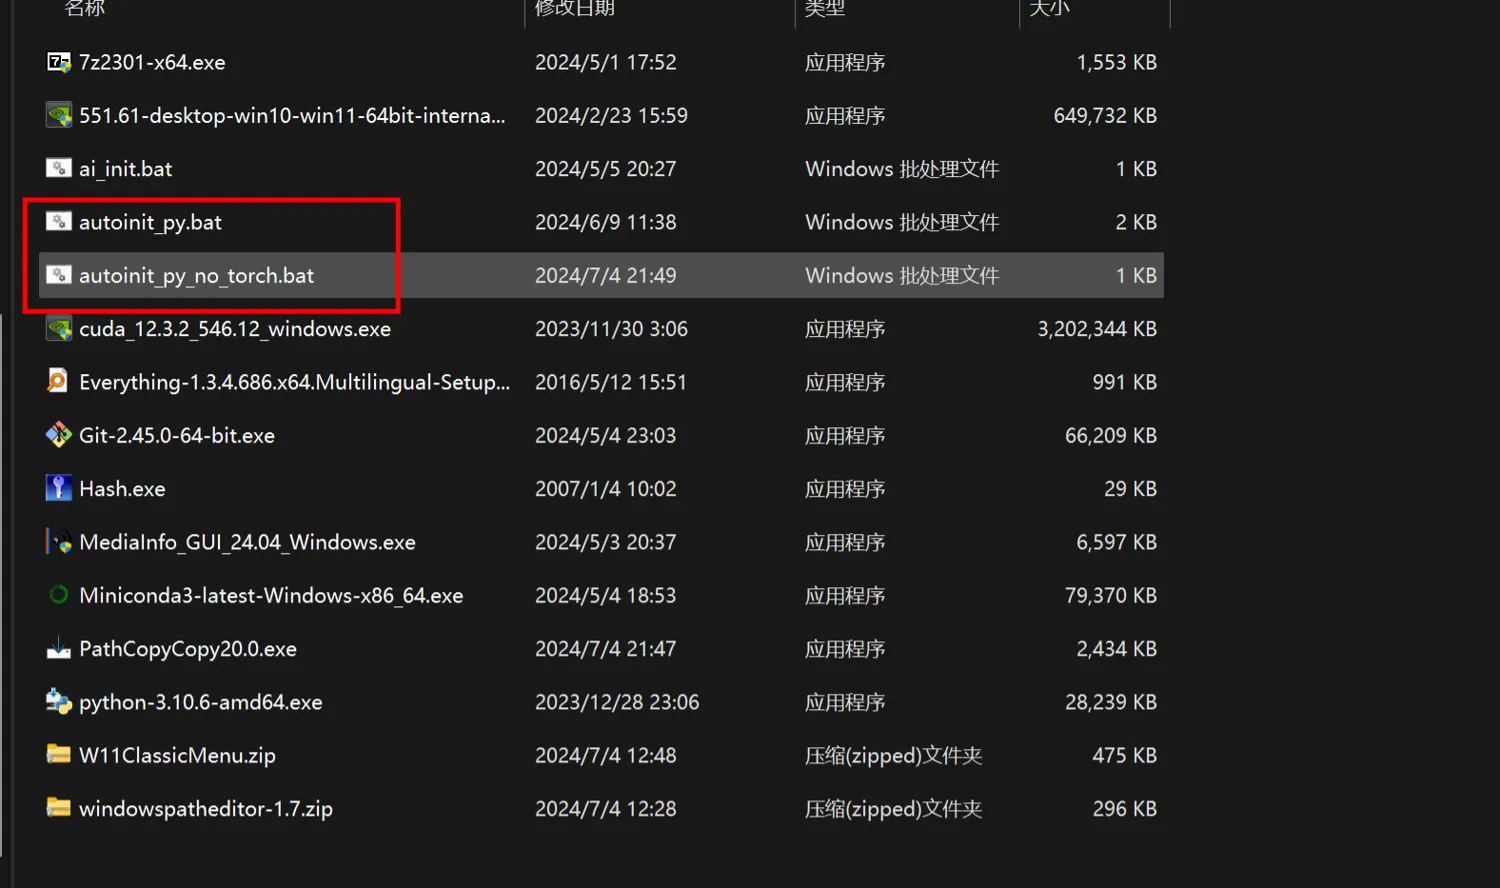Click the PathCopyCopy20.0.exe icon
This screenshot has height=888, width=1500.
59,648
